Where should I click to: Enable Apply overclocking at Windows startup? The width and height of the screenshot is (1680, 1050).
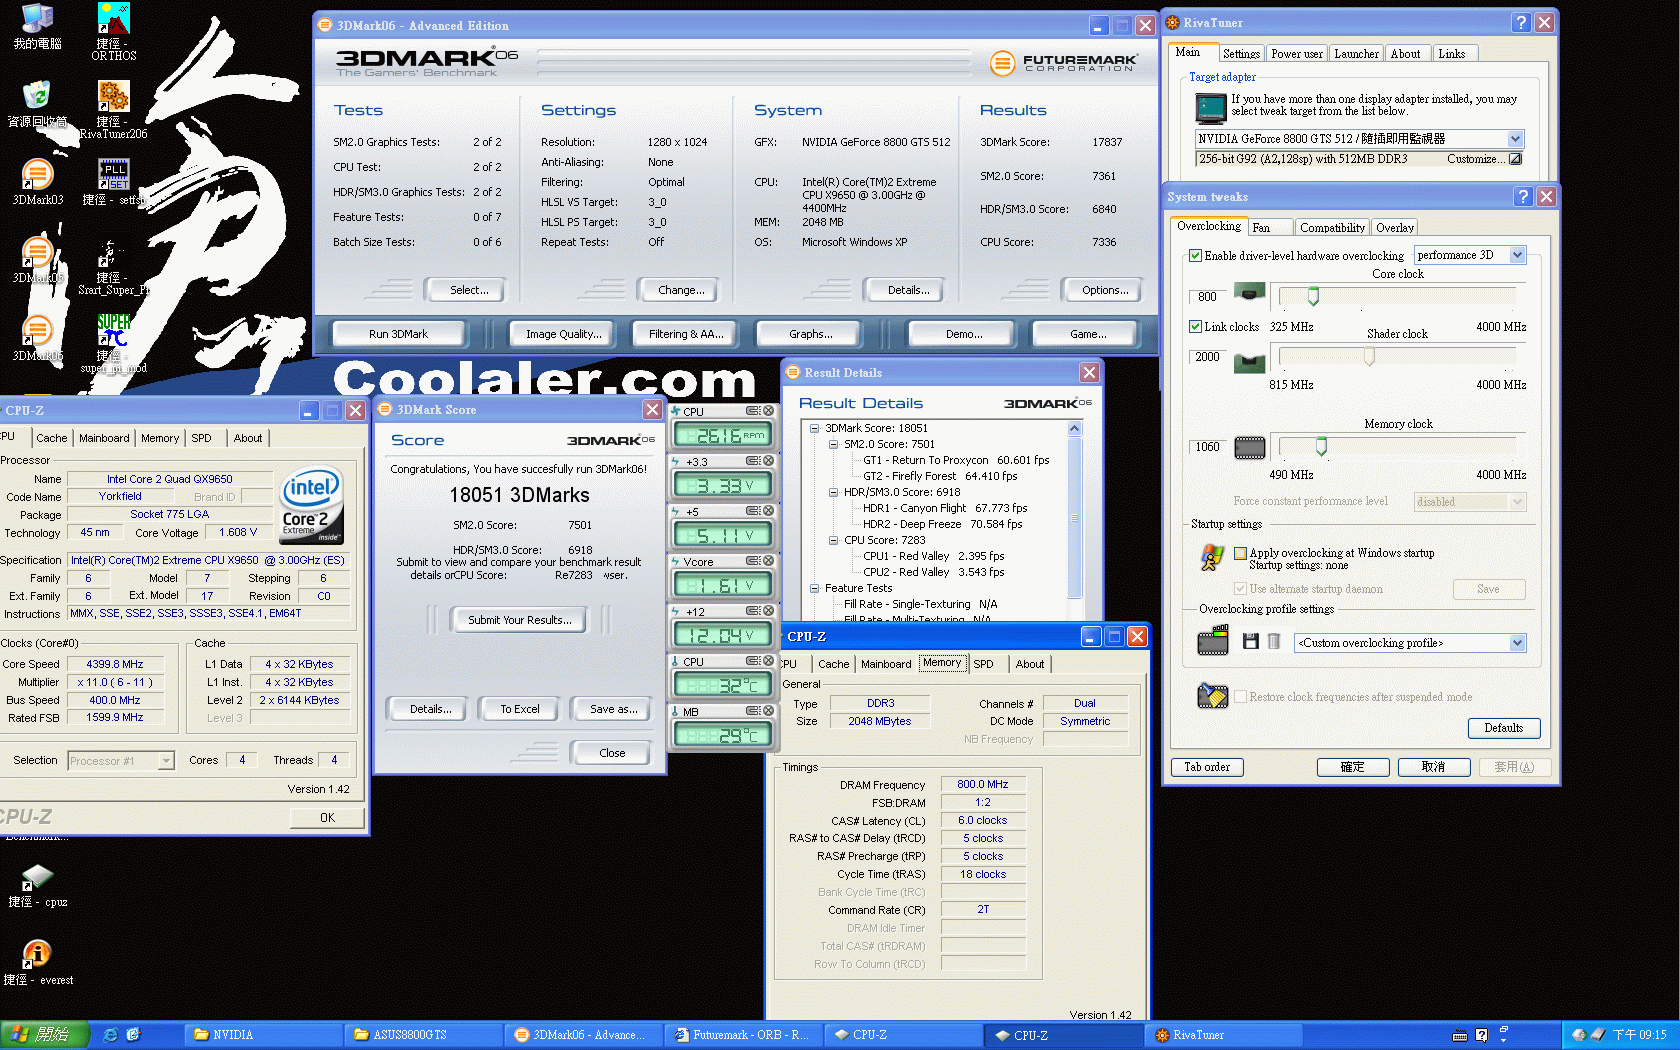1240,553
